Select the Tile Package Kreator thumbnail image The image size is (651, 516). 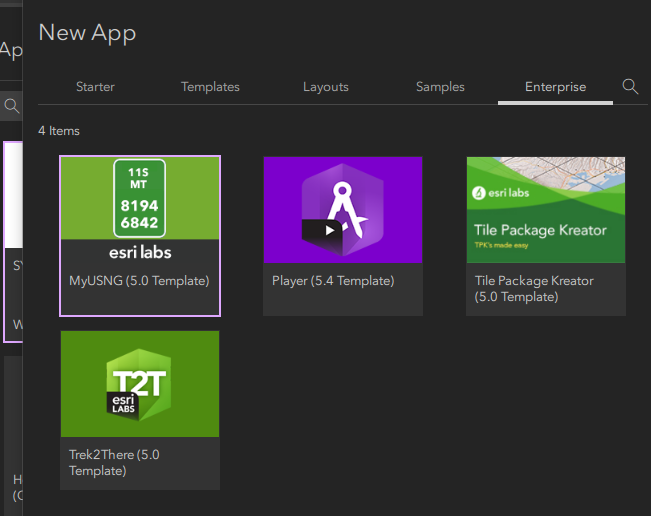point(546,210)
